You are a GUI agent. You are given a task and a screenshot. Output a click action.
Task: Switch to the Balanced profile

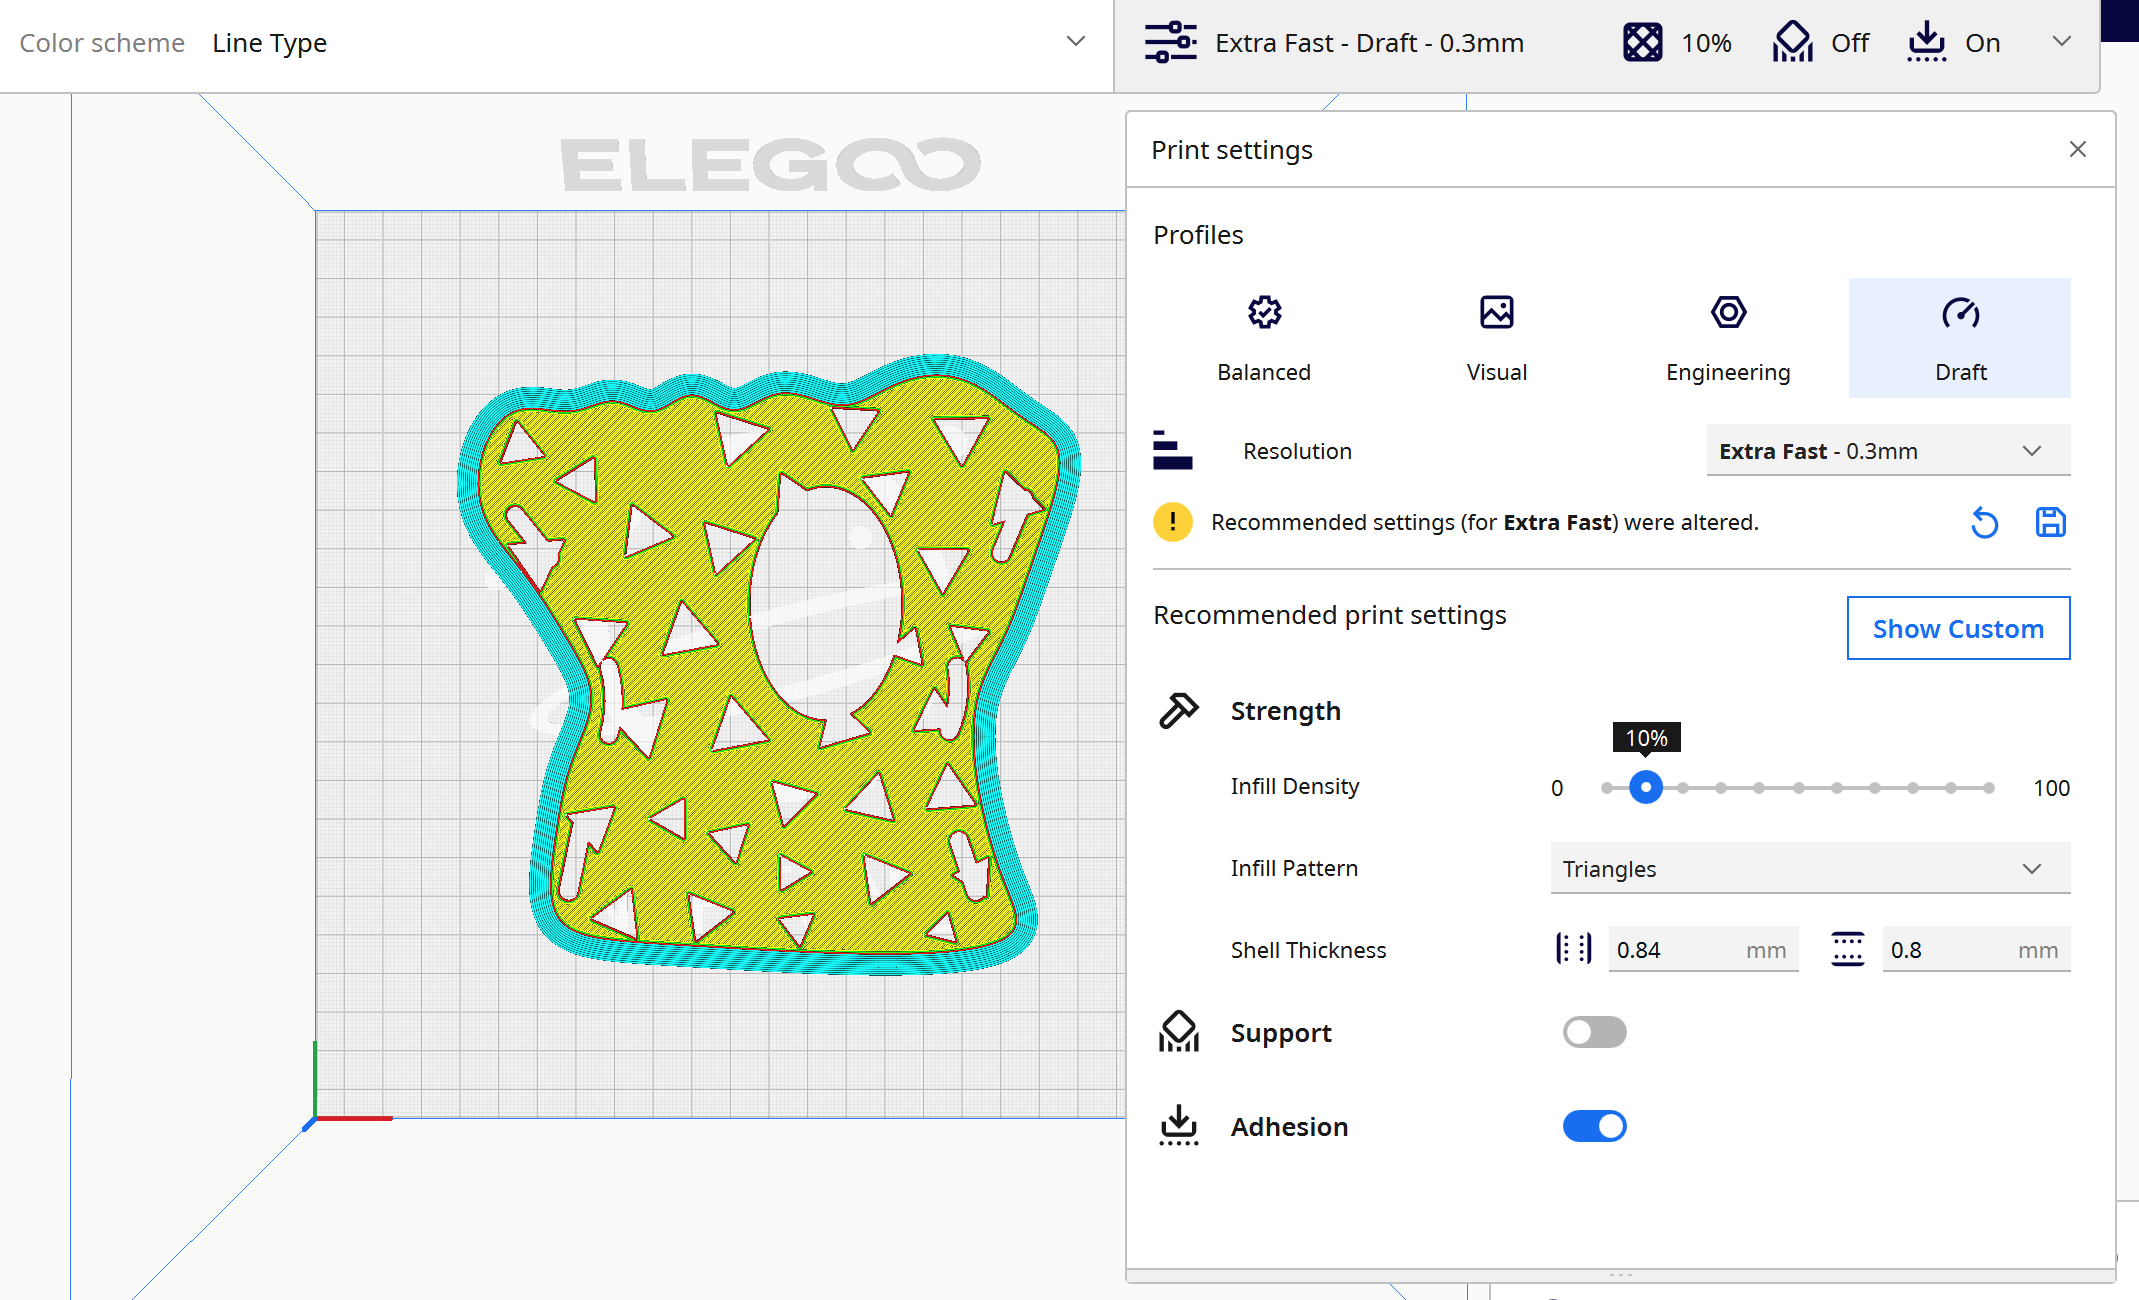(1265, 335)
